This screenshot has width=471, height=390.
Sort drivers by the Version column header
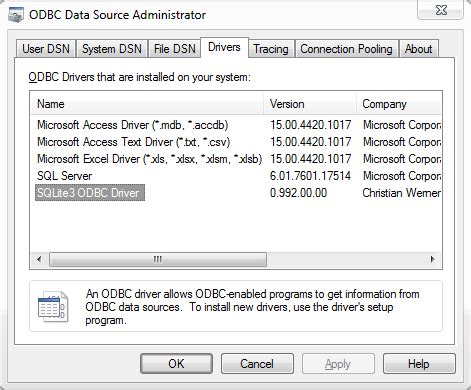point(310,104)
